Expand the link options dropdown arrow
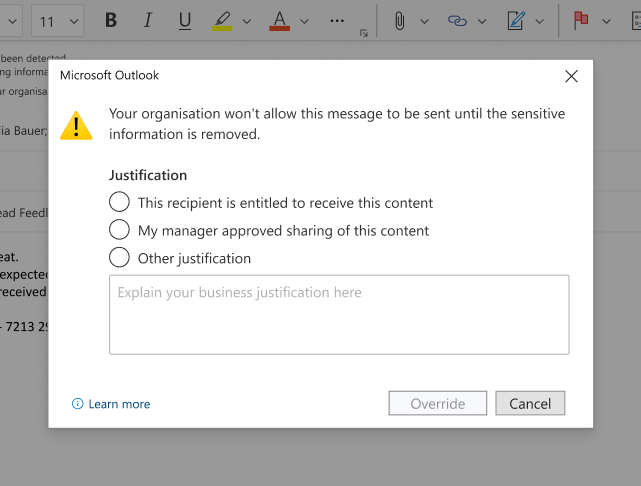 tap(483, 21)
